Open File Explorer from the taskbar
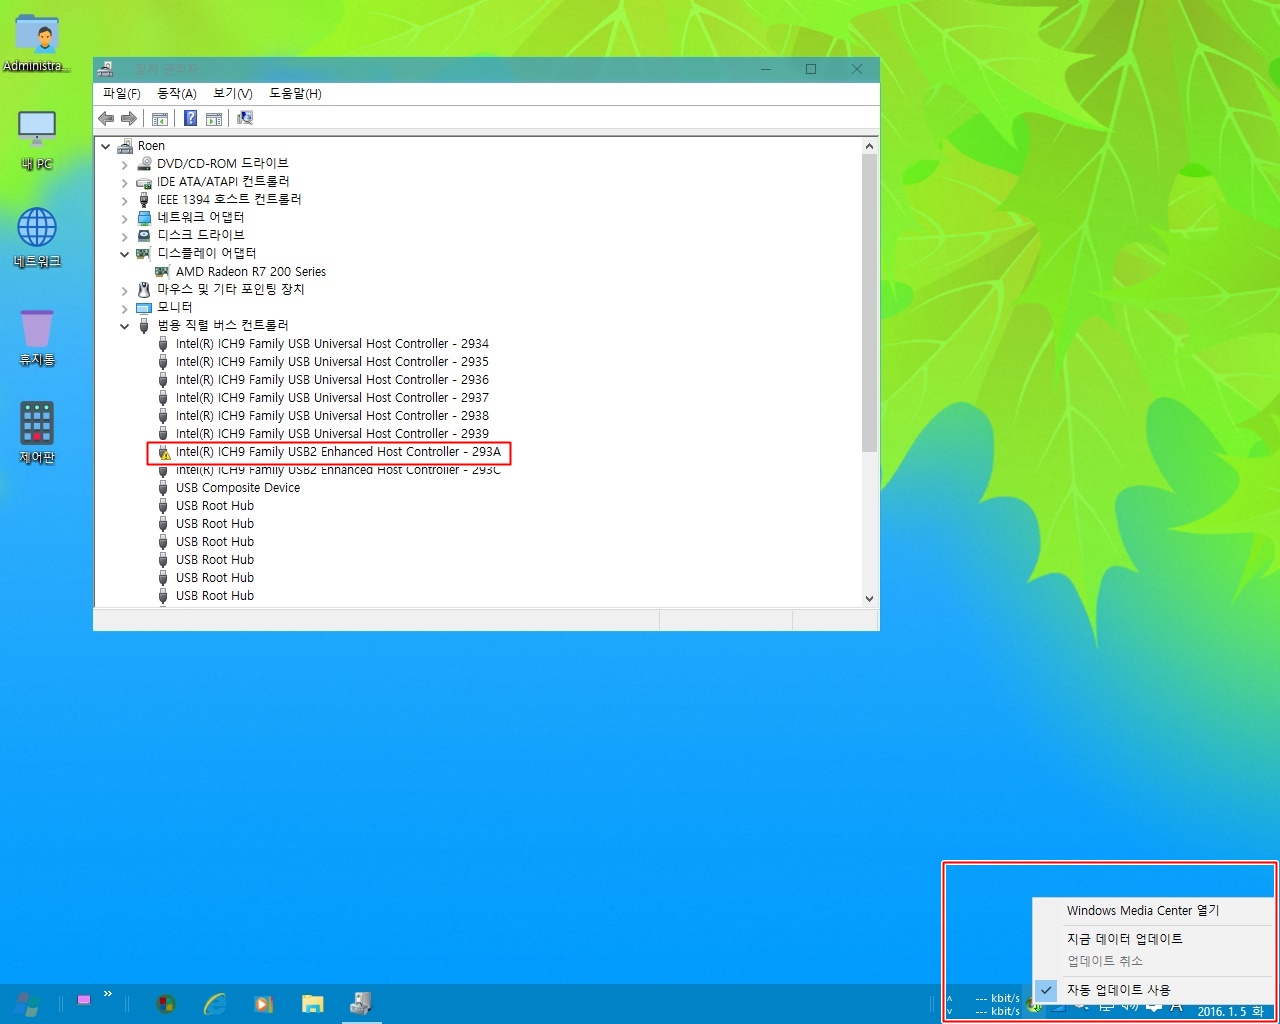1280x1024 pixels. [313, 1003]
